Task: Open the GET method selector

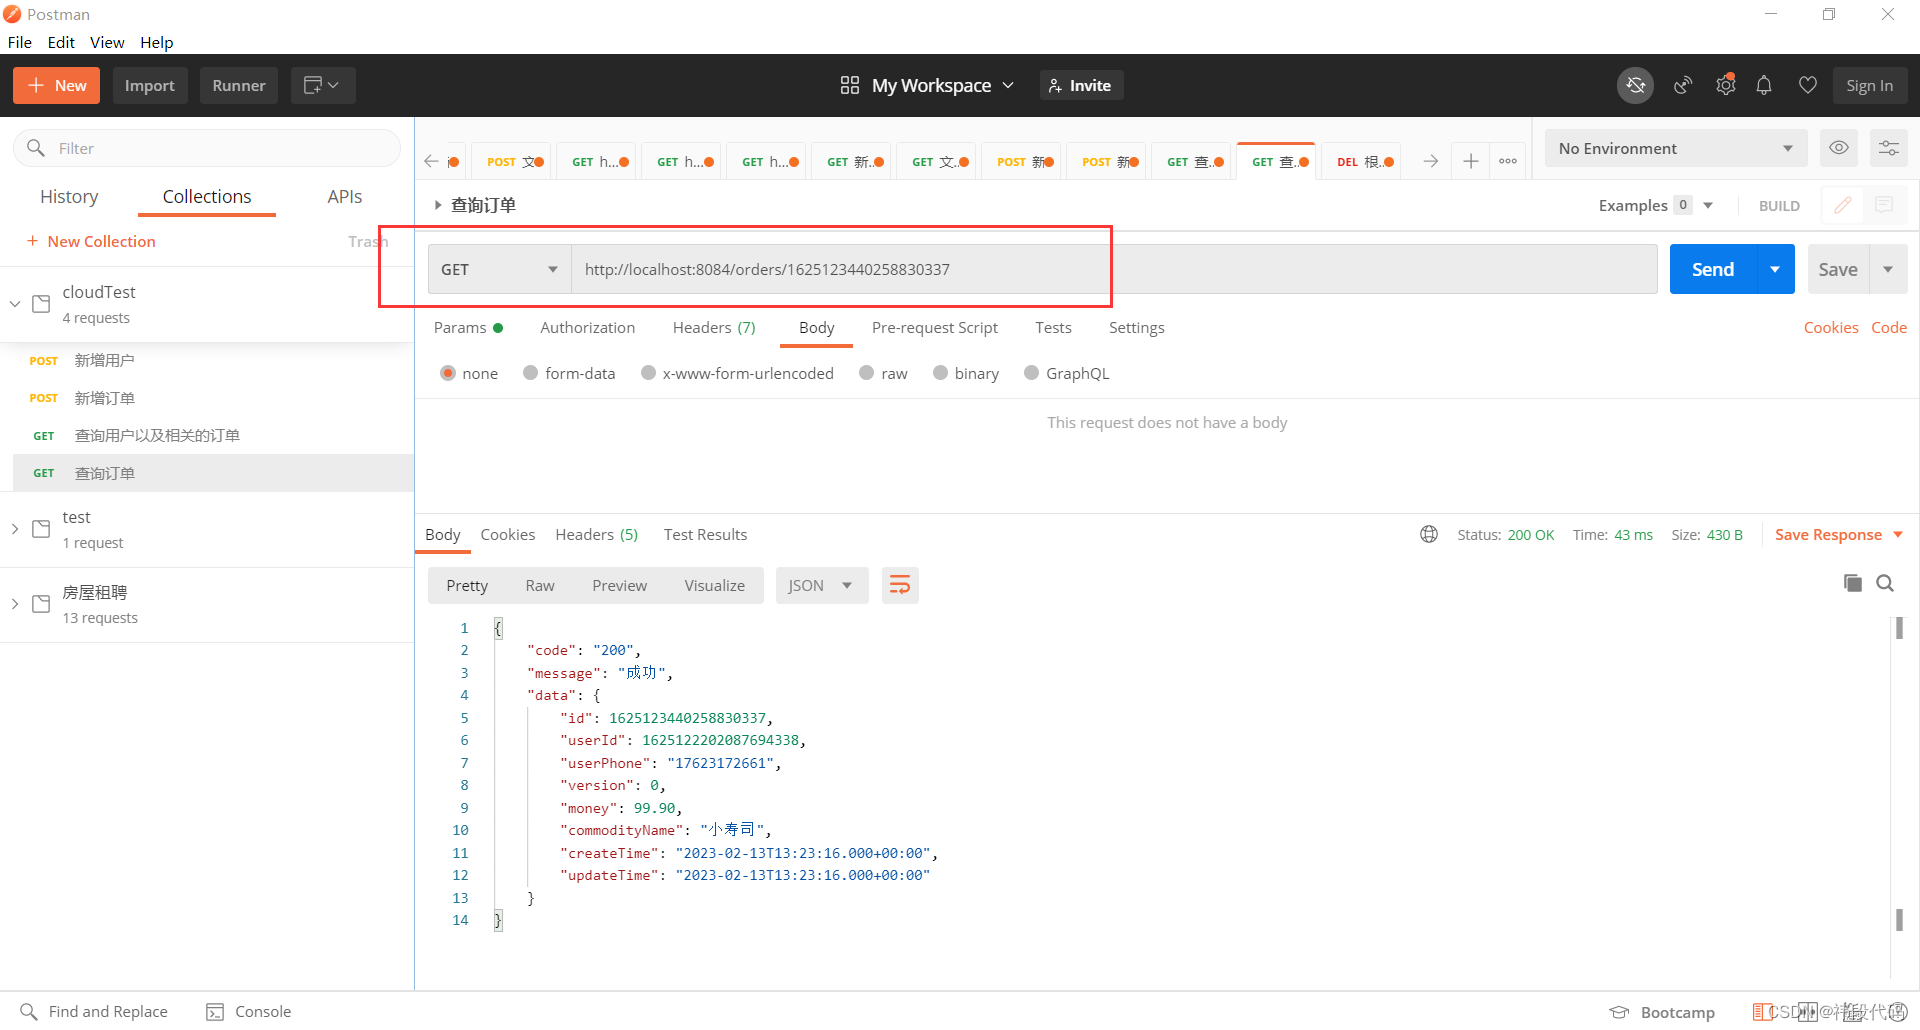Action: (498, 268)
